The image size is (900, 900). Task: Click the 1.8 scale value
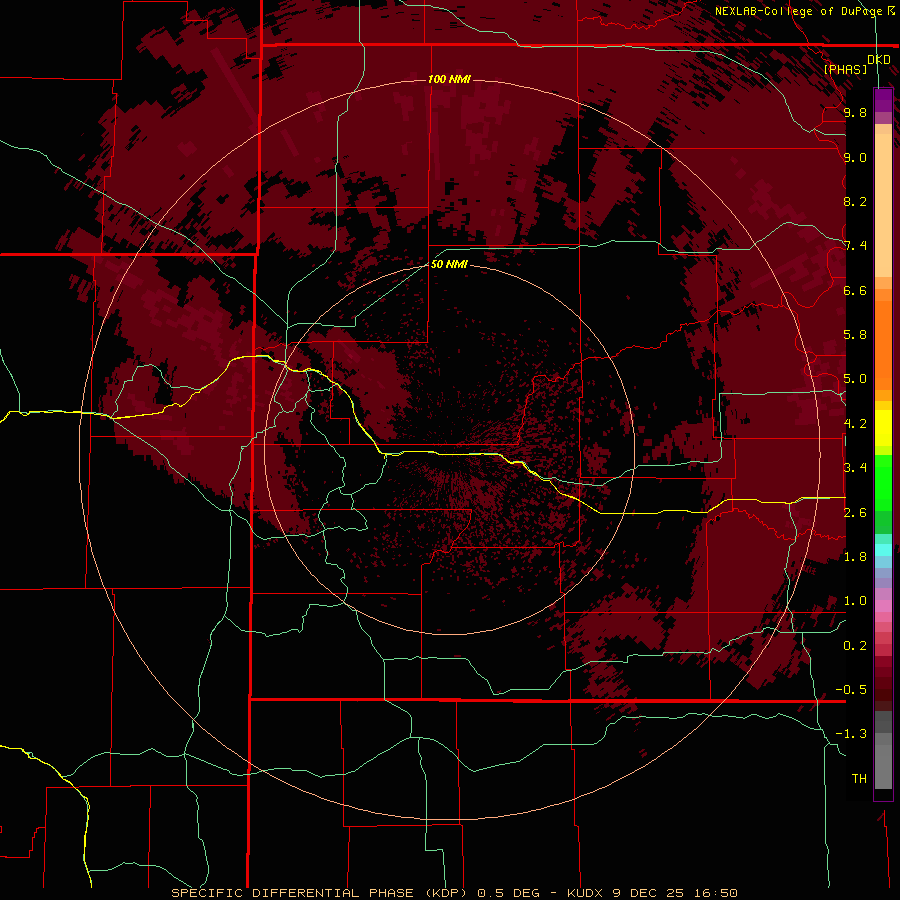point(855,557)
